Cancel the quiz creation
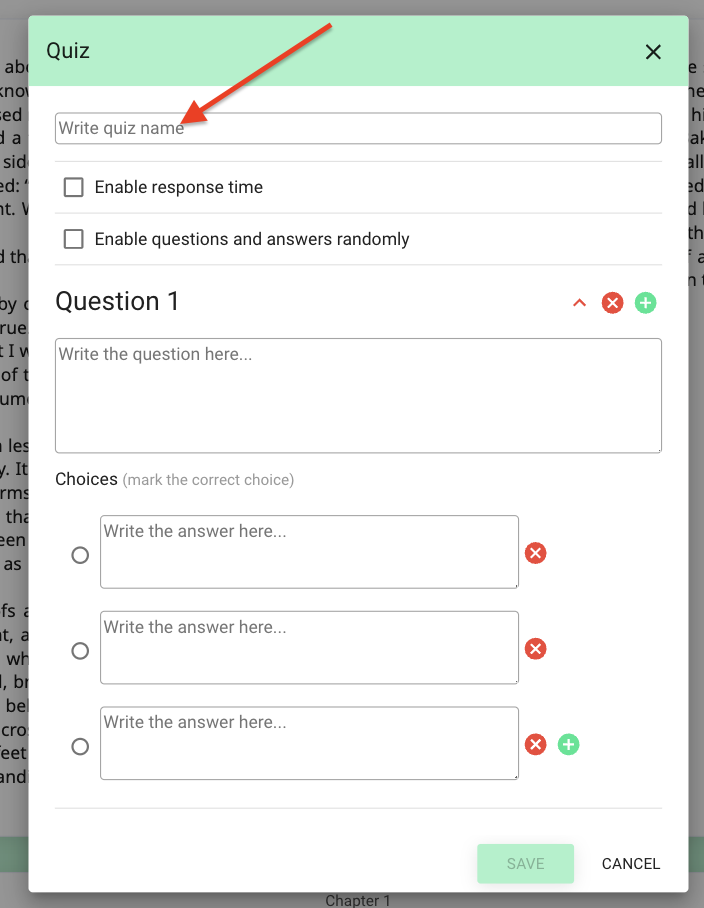Screen dimensions: 704x908 (x=630, y=863)
